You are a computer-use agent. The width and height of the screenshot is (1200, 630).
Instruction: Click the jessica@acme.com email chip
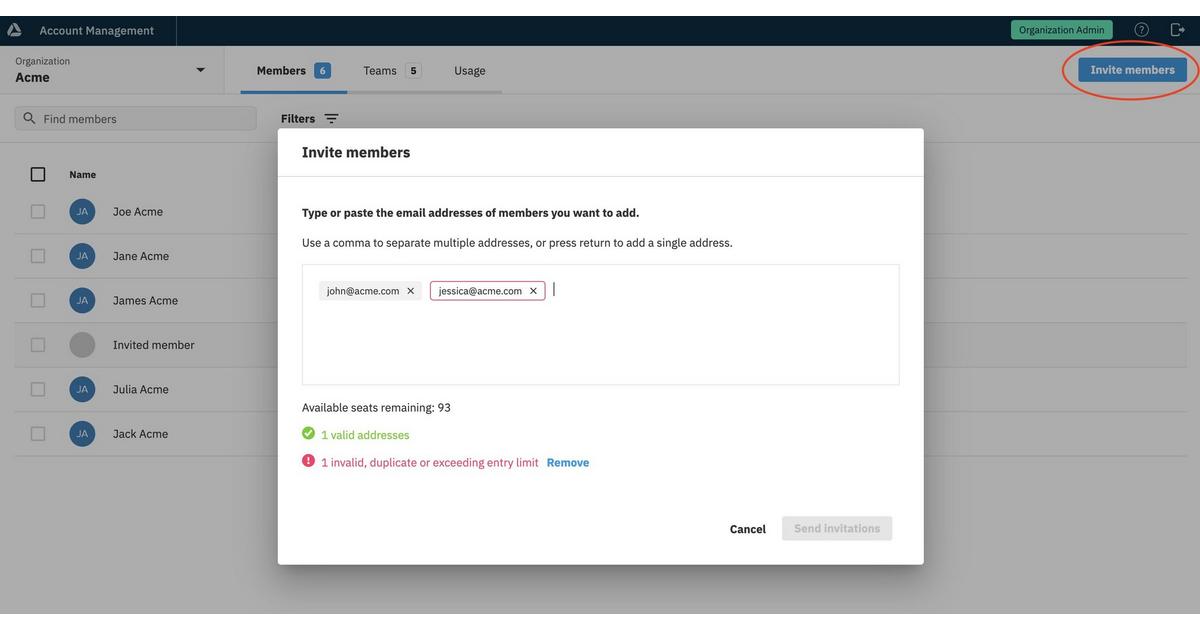[488, 291]
